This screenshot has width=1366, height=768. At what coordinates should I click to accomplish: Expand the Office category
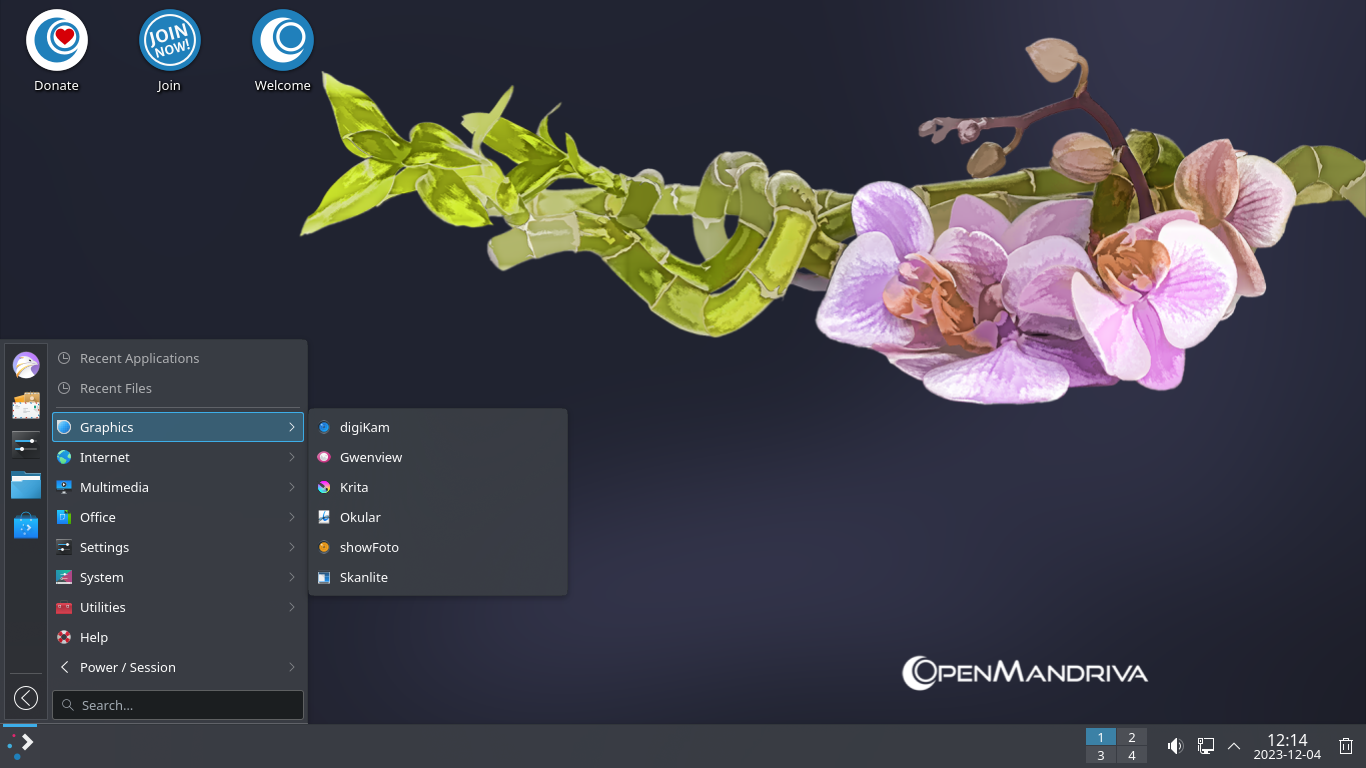(178, 517)
